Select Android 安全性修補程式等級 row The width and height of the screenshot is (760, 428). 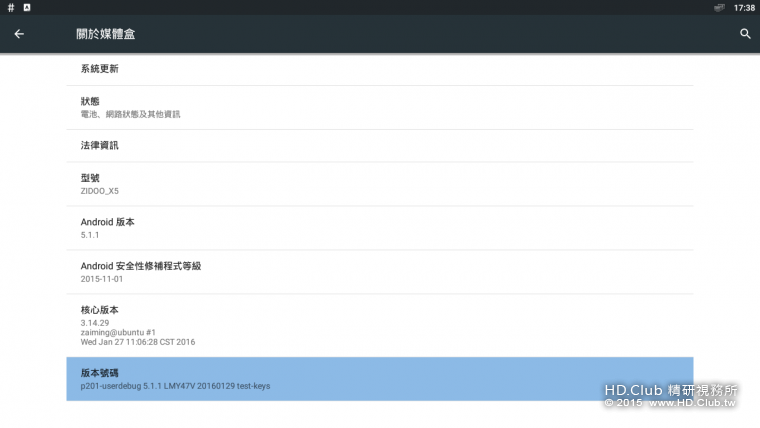(380, 272)
